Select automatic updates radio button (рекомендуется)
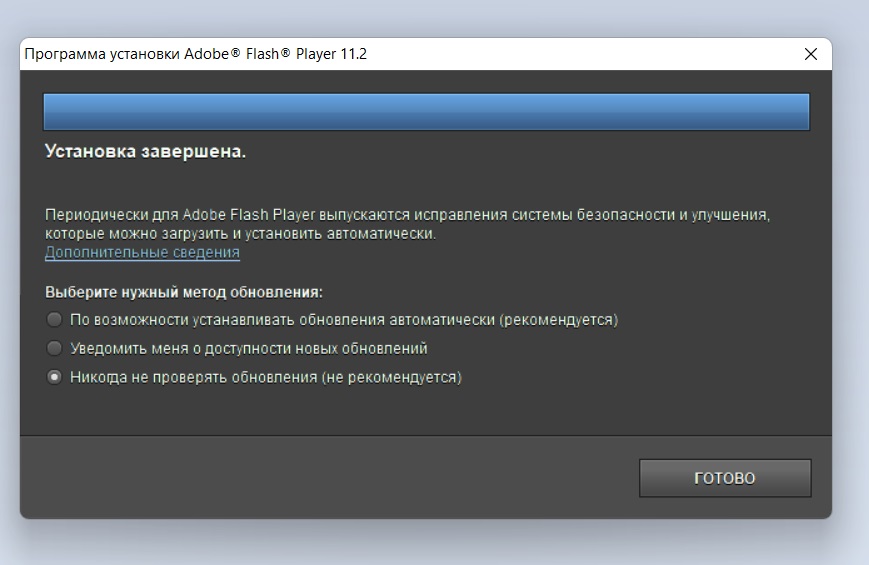The image size is (869, 565). (54, 319)
